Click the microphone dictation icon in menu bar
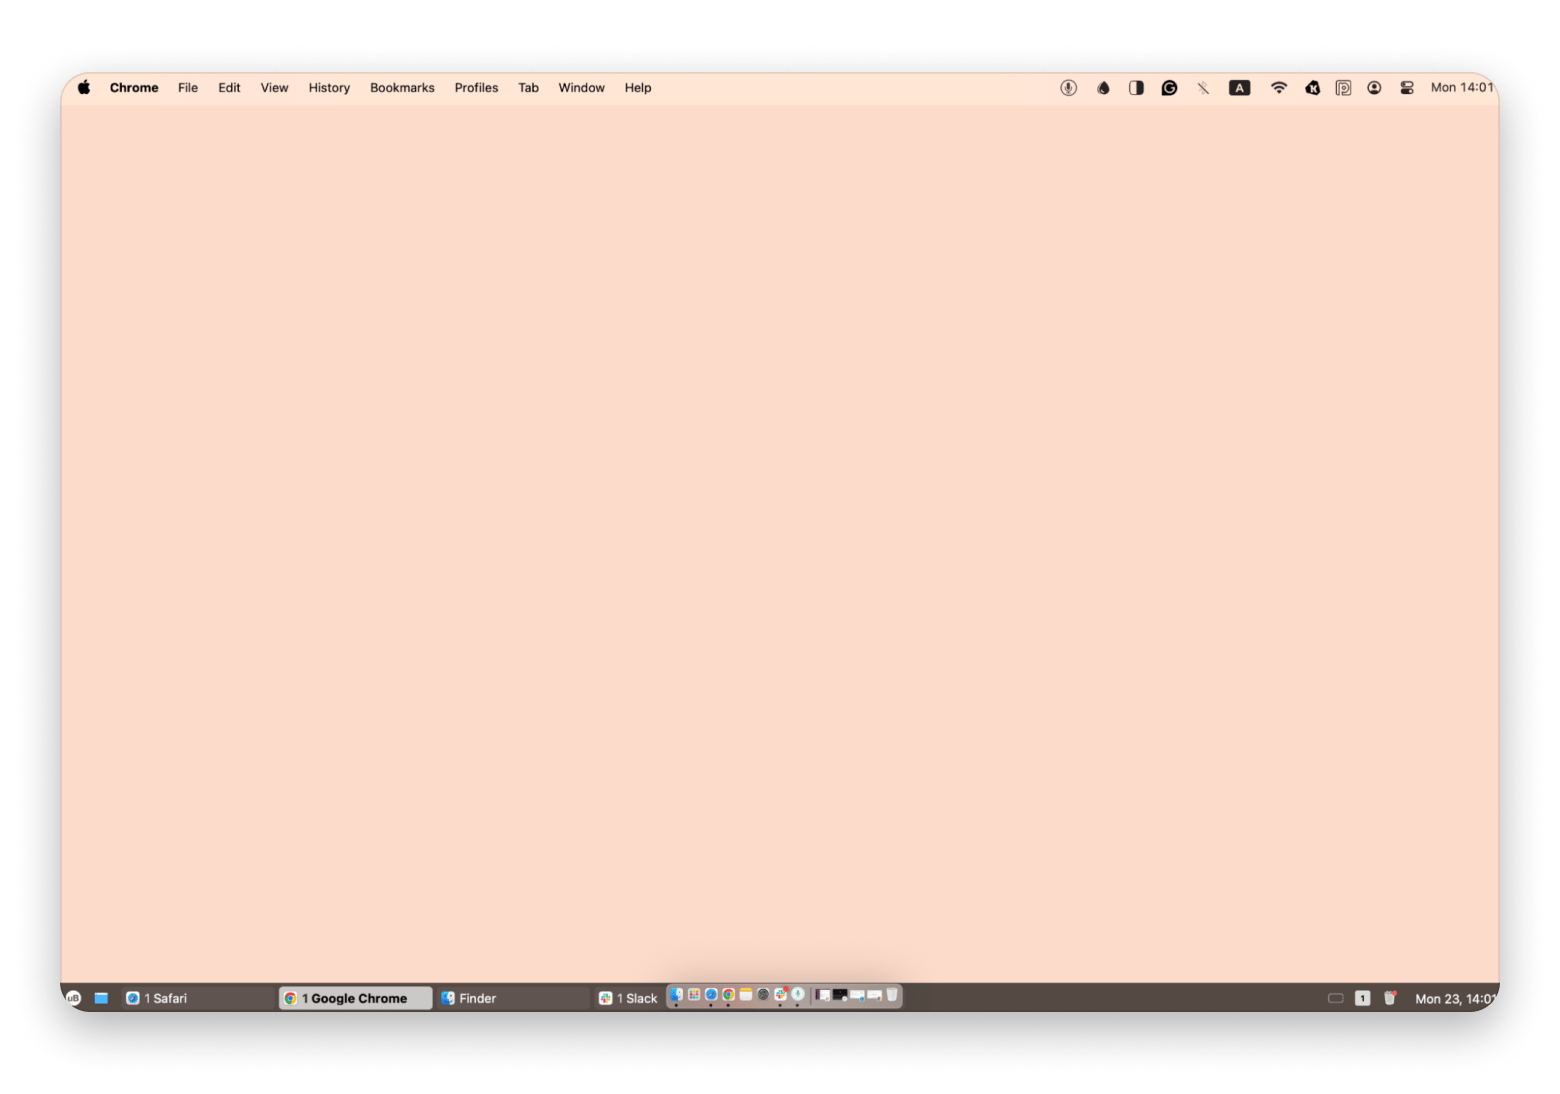 point(1068,88)
